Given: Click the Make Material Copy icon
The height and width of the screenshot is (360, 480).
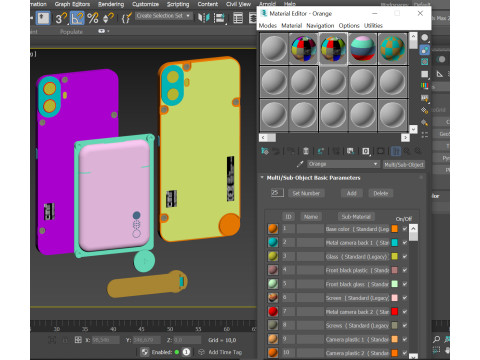Looking at the screenshot, I should pos(320,151).
